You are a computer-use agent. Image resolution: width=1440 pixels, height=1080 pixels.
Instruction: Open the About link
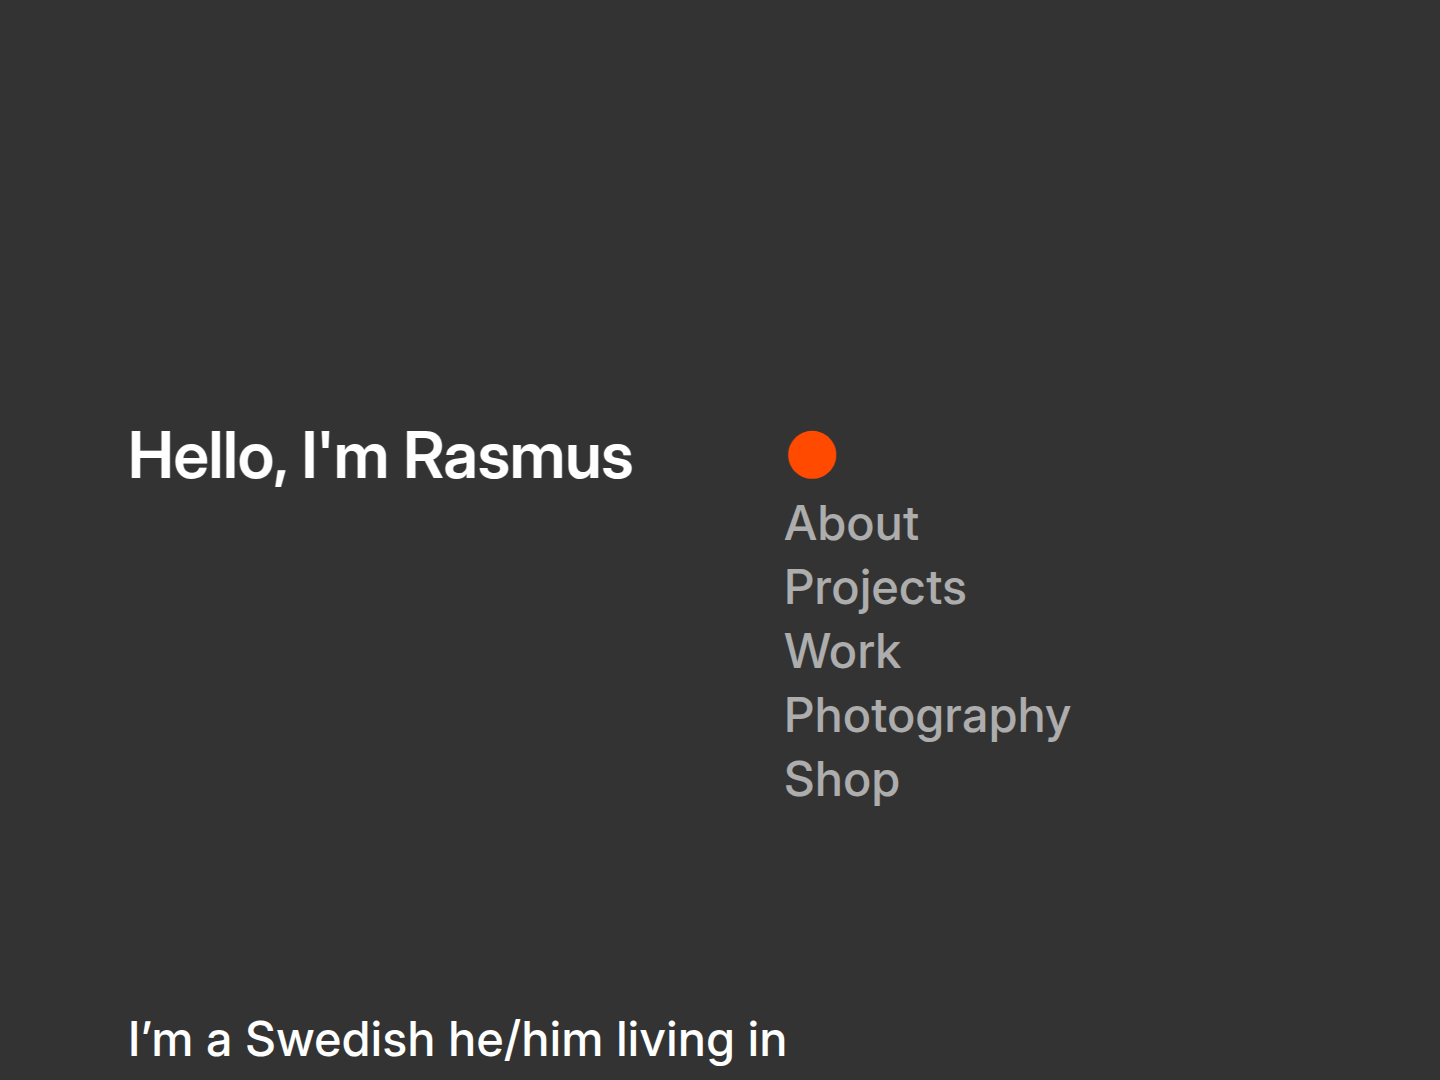(851, 523)
